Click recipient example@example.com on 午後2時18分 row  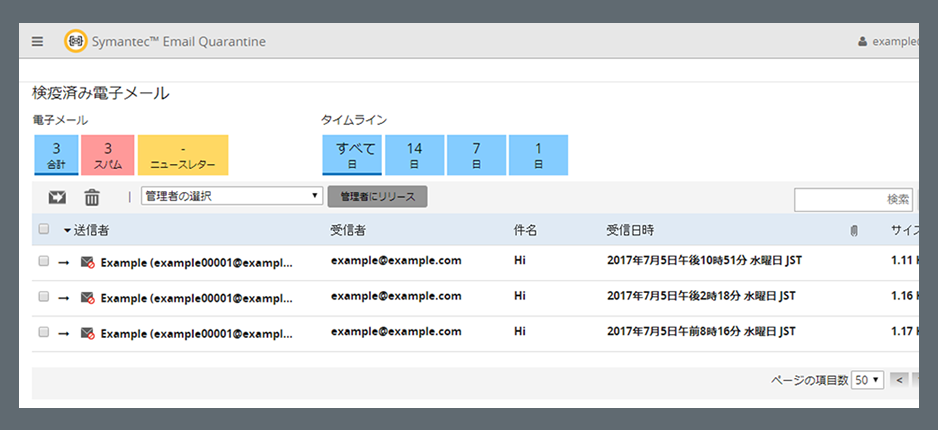point(396,295)
